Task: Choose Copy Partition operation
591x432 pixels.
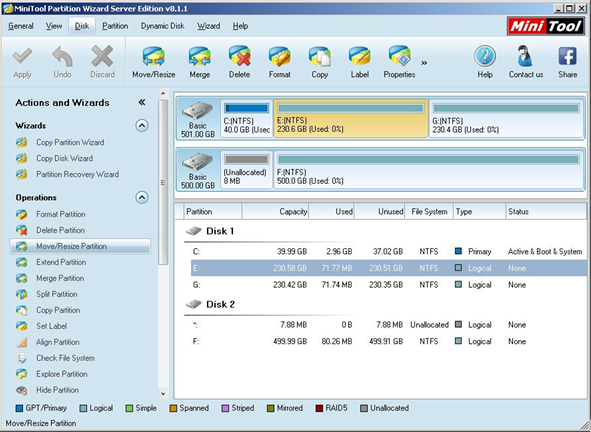Action: pos(58,310)
